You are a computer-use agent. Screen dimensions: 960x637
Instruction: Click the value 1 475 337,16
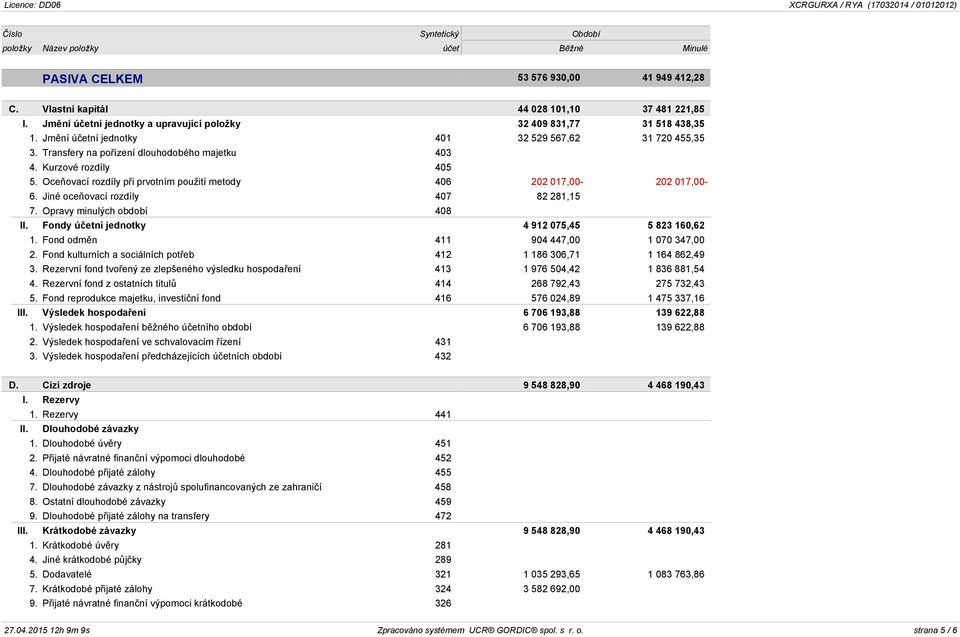click(676, 298)
